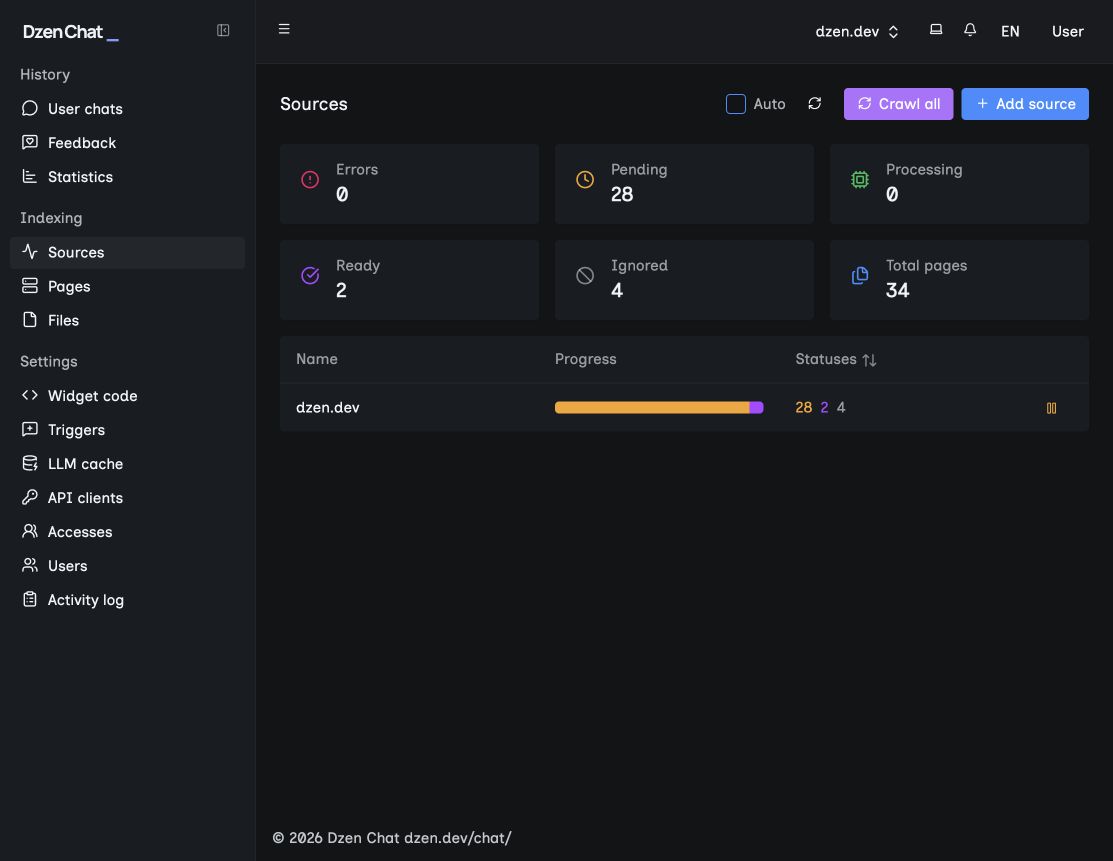Pause crawling for the dzen.dev source

(1051, 408)
